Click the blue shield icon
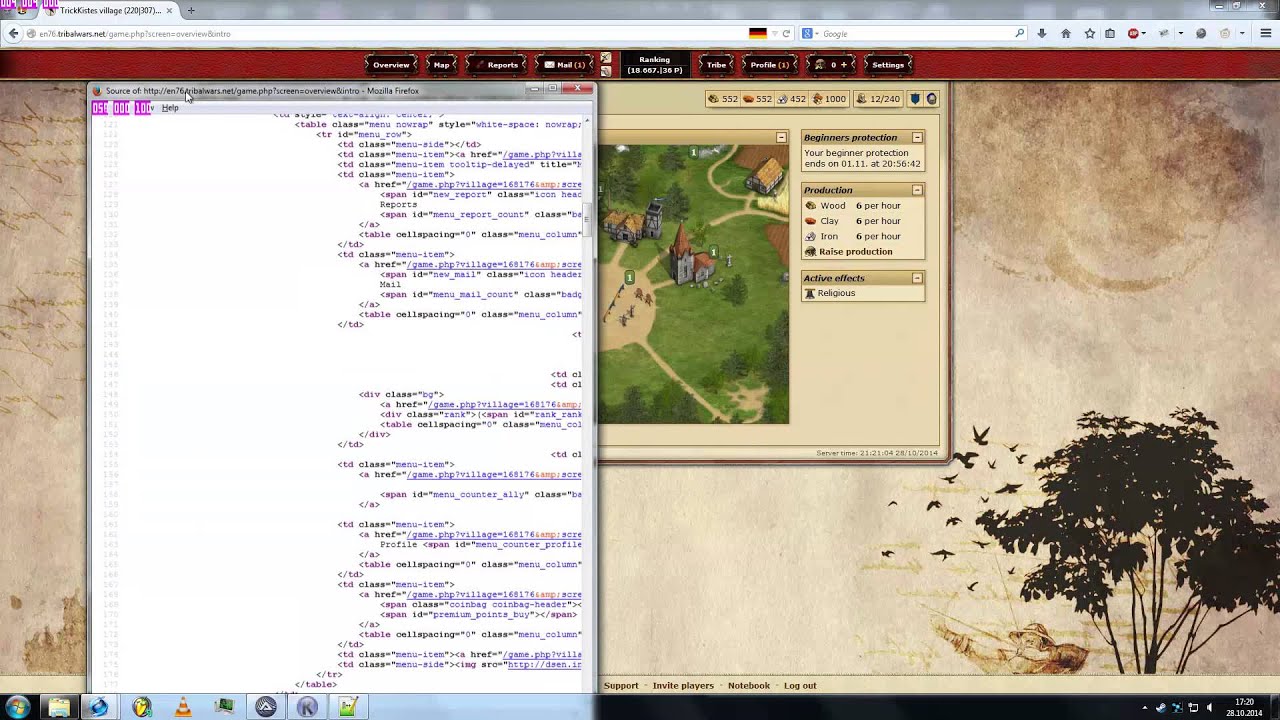 [x=915, y=99]
